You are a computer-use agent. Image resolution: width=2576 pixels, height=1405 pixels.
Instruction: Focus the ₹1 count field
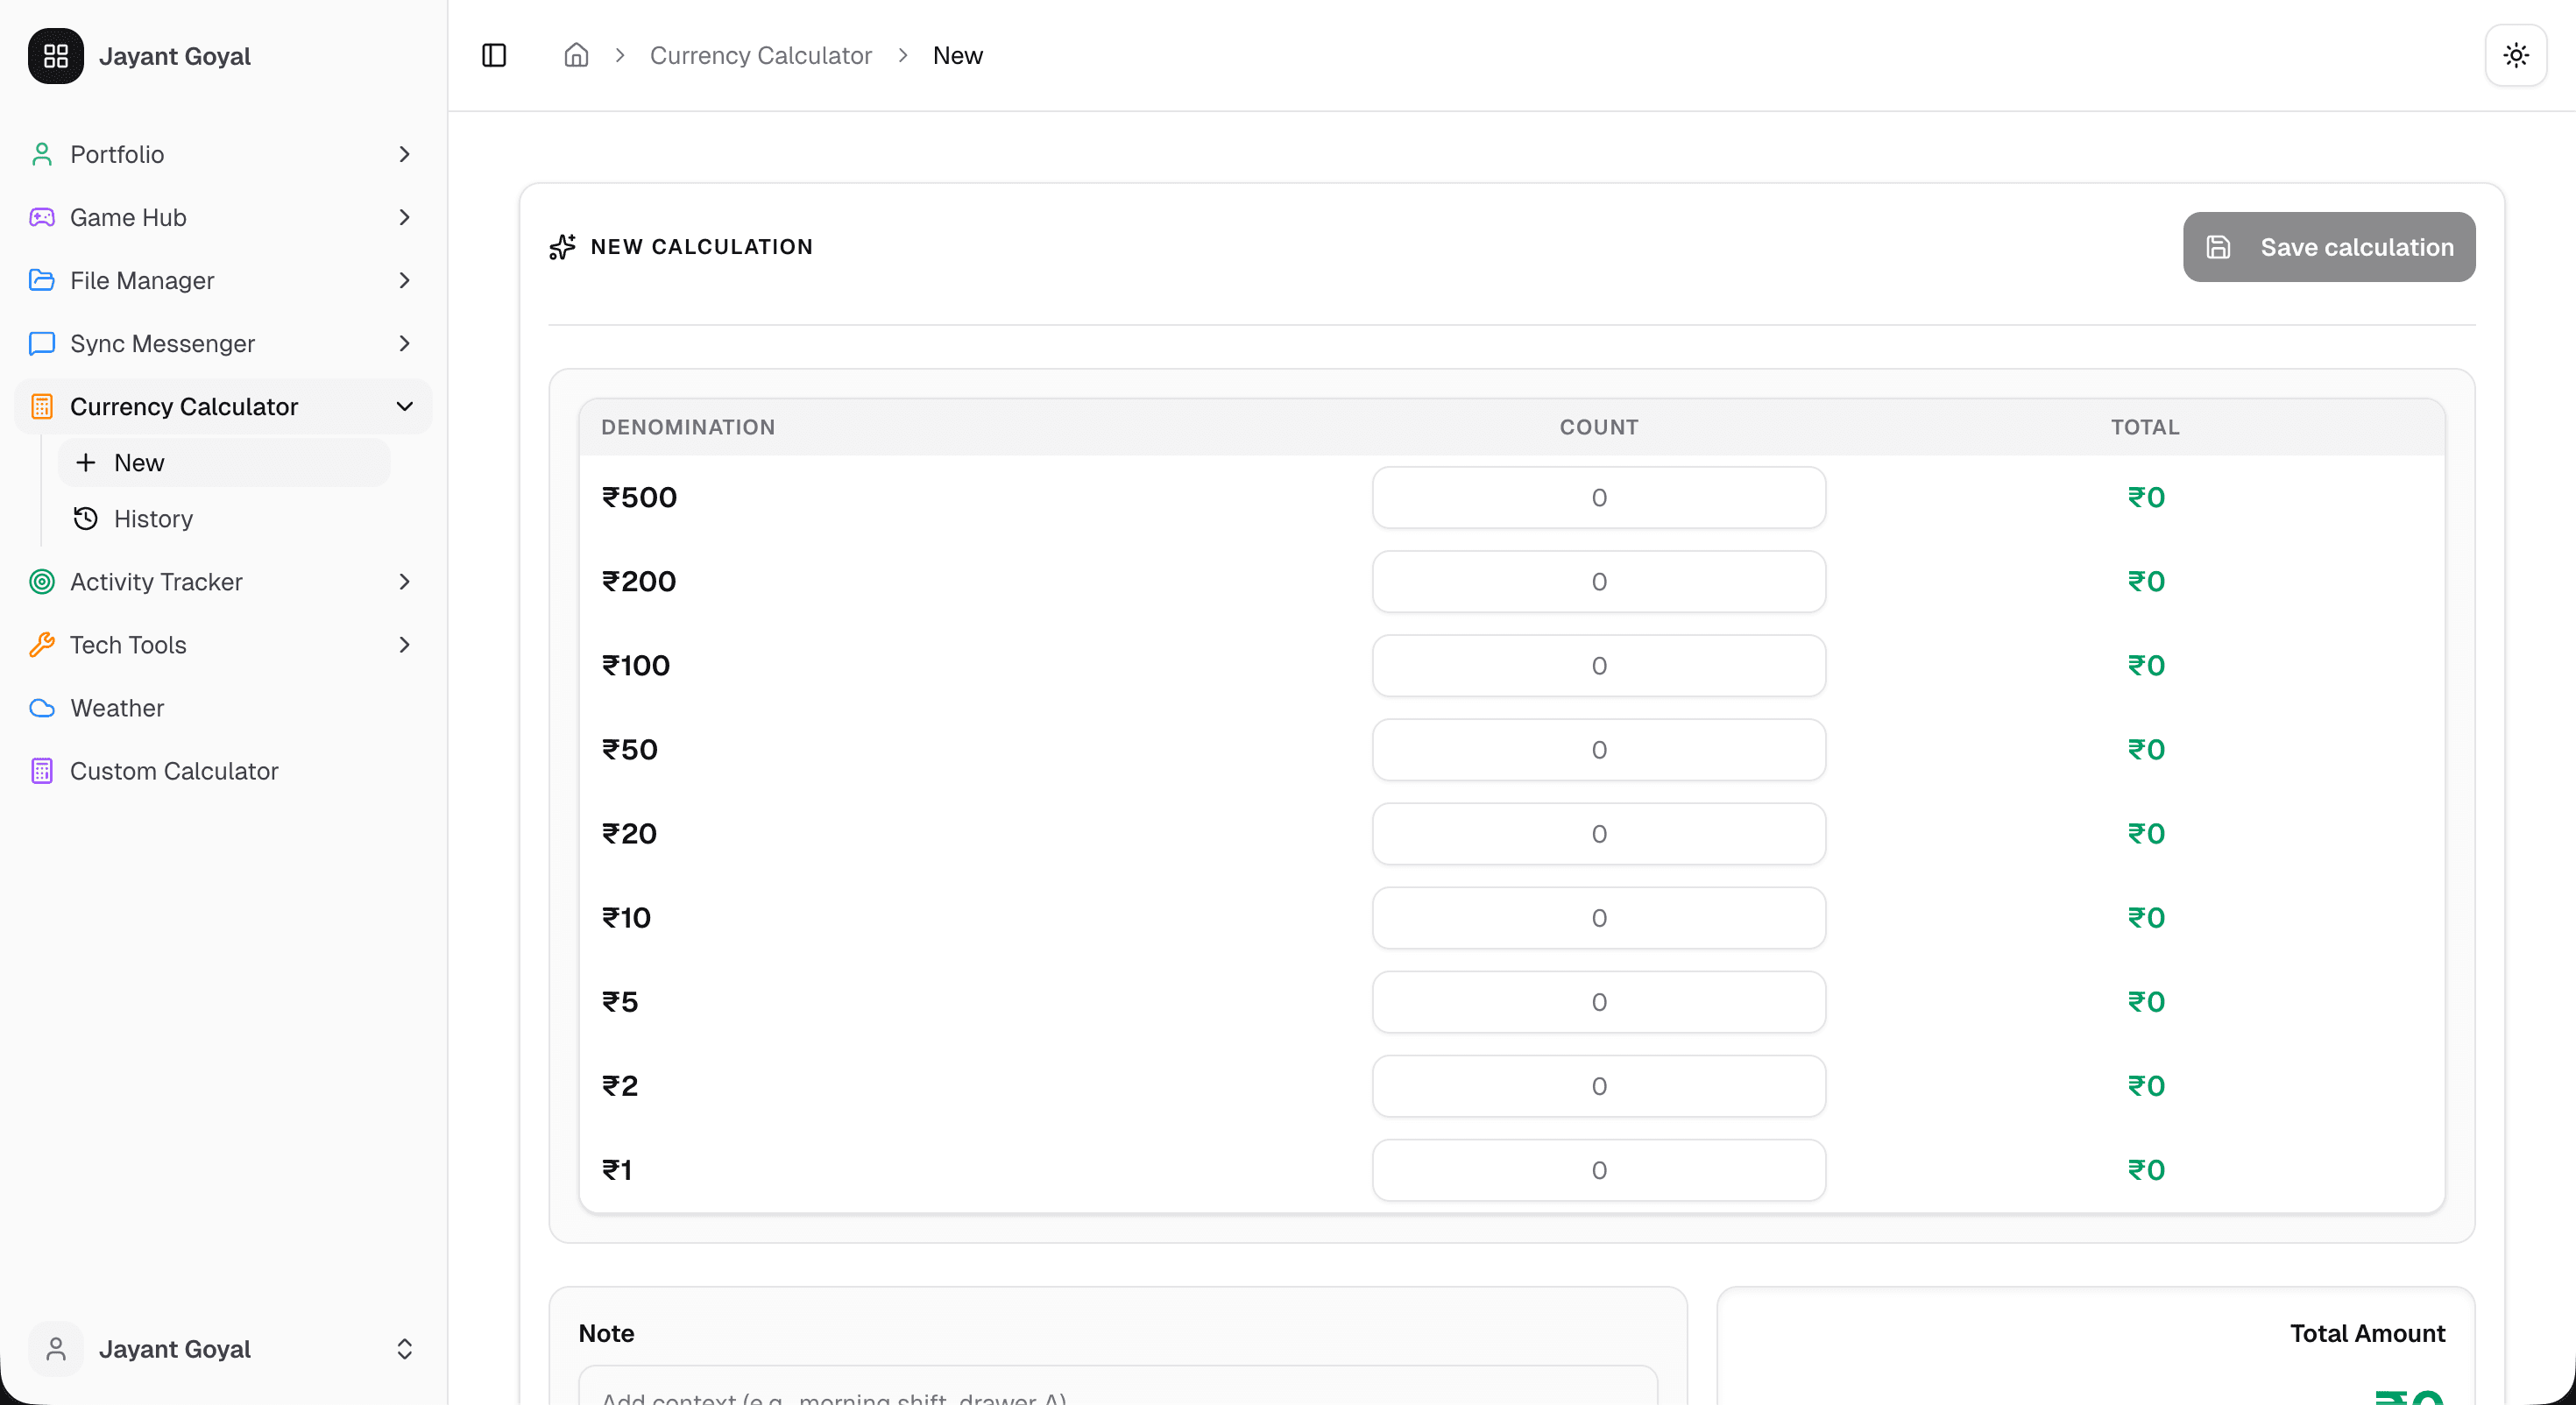(x=1599, y=1169)
